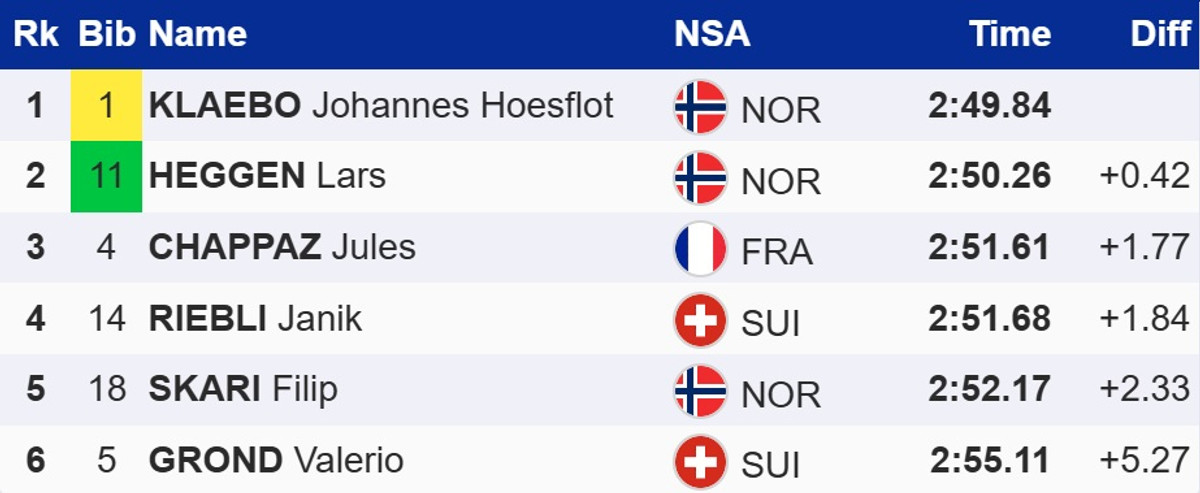Sort by the Rk column header
The image size is (1200, 493).
click(35, 34)
